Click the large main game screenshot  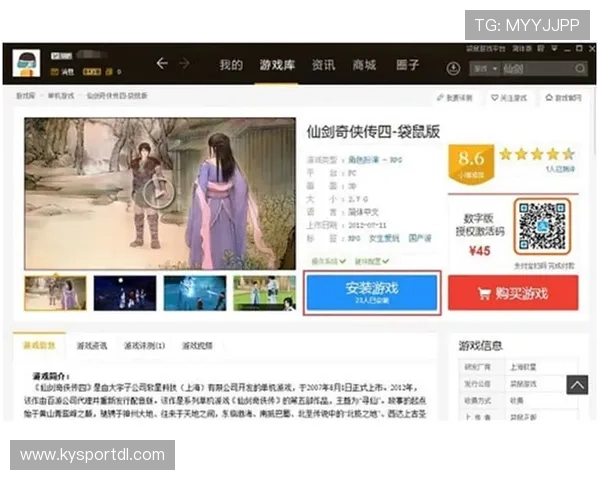(160, 194)
